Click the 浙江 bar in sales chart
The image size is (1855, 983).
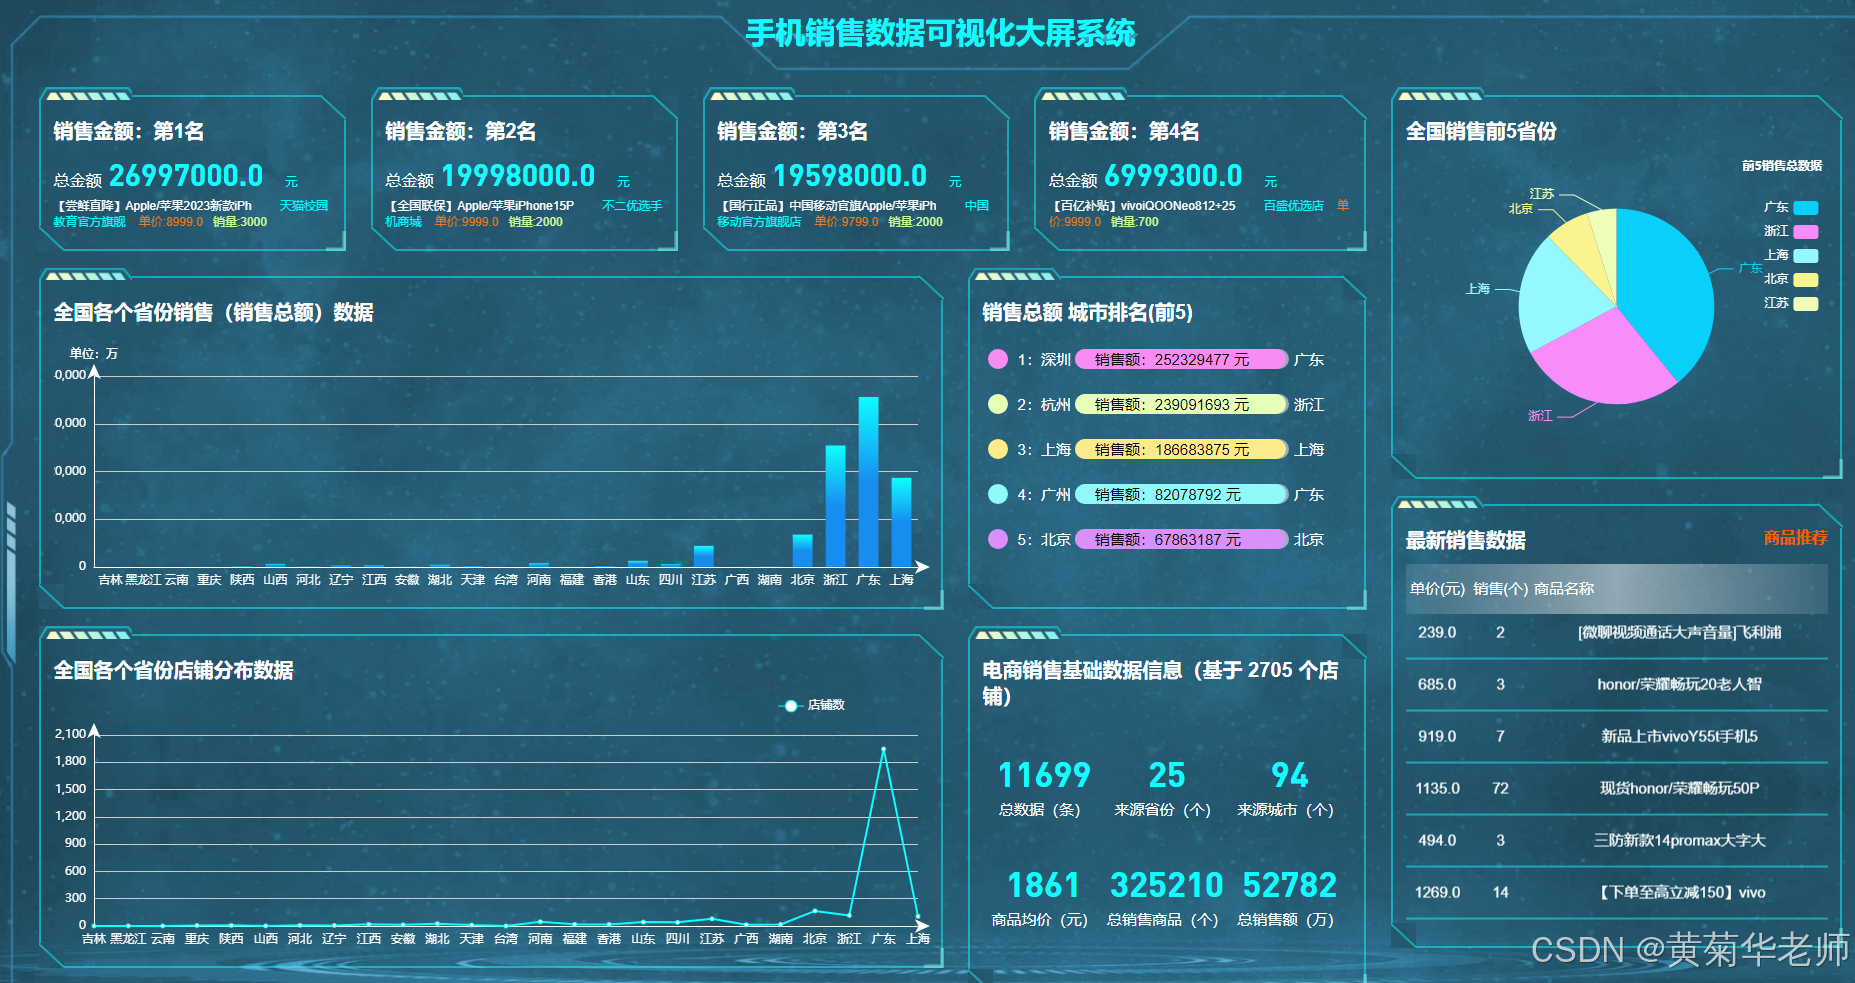click(835, 505)
